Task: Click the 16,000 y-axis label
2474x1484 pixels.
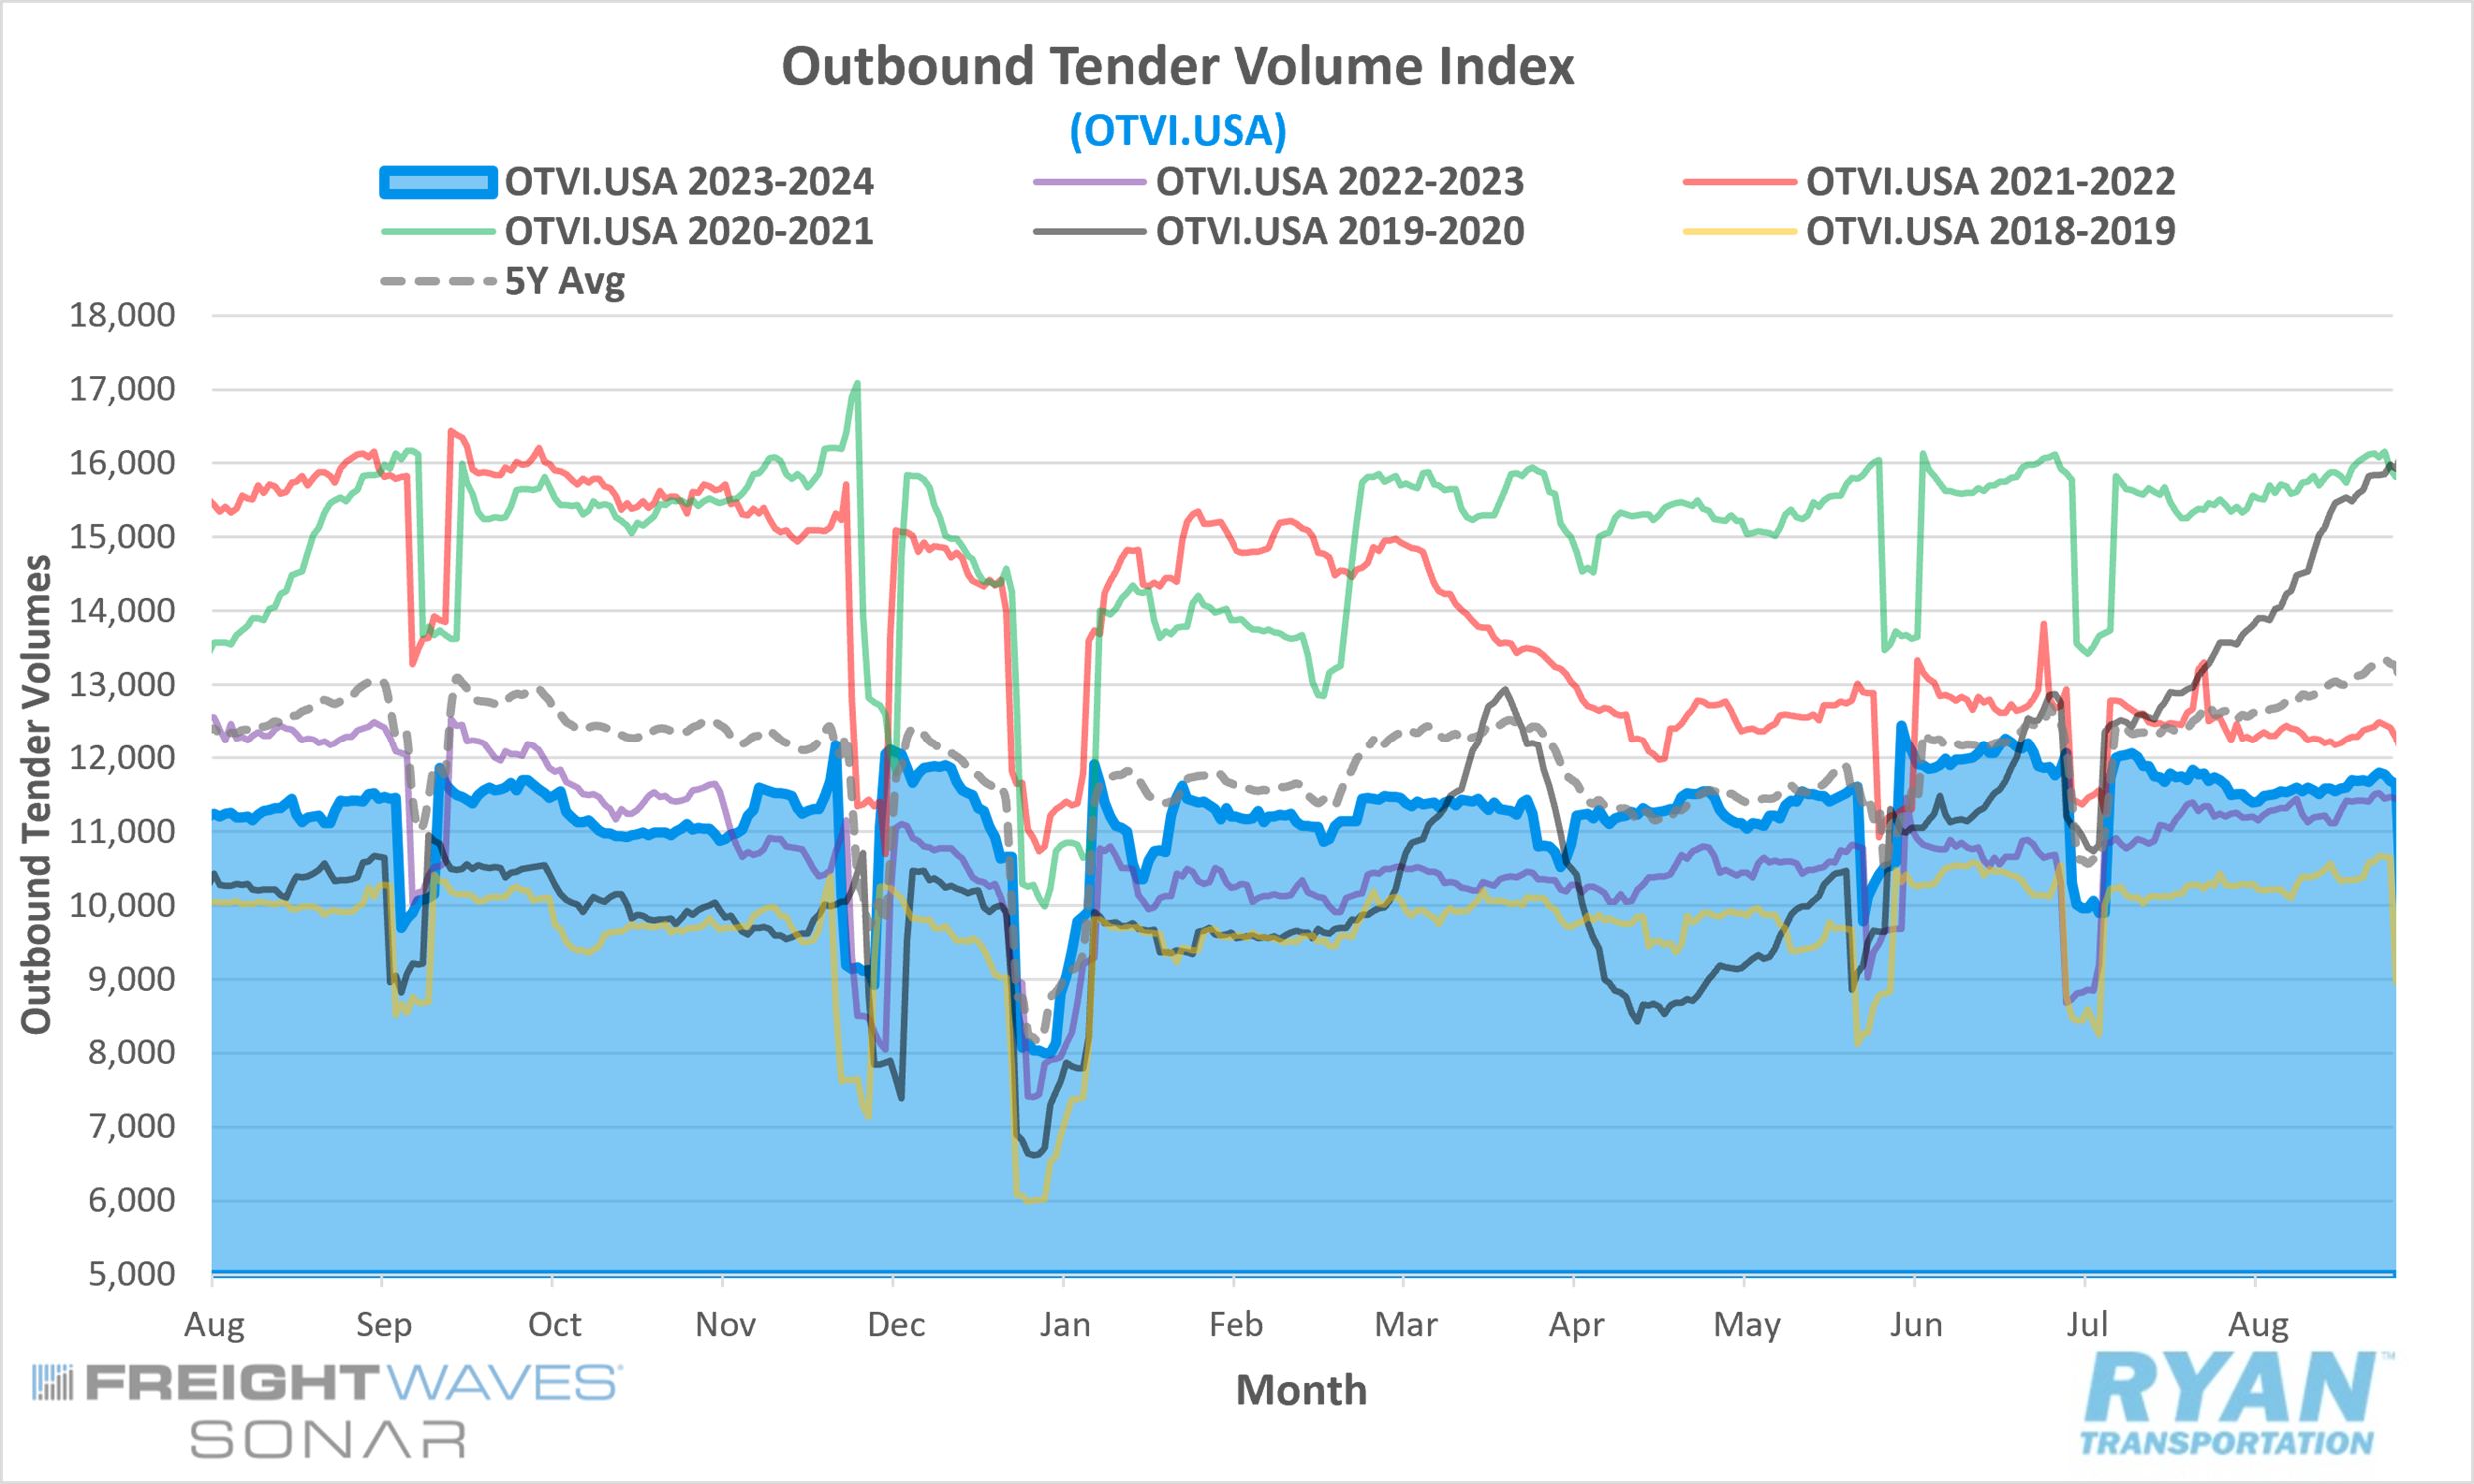Action: point(122,463)
